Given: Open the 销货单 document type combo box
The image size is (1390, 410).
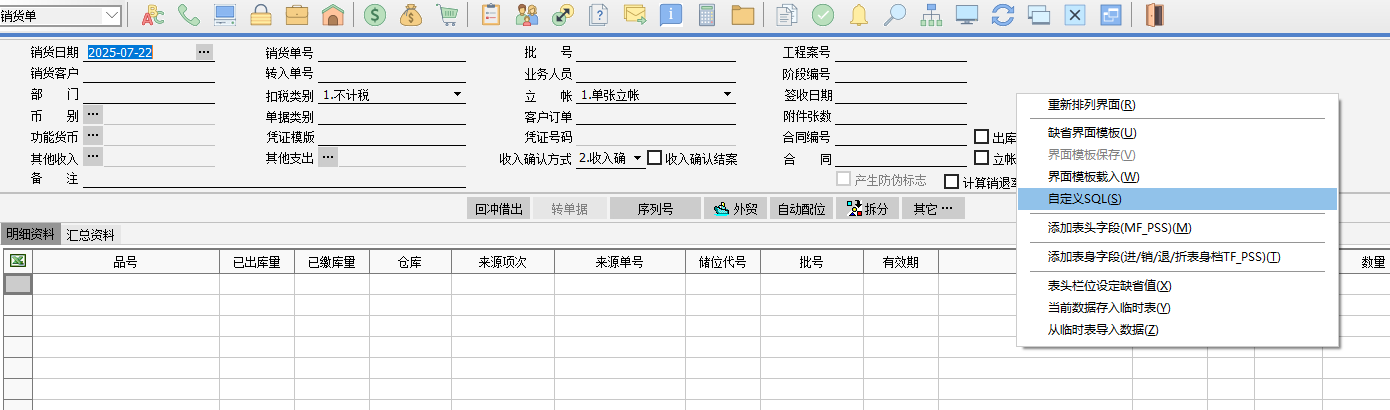Looking at the screenshot, I should 112,15.
